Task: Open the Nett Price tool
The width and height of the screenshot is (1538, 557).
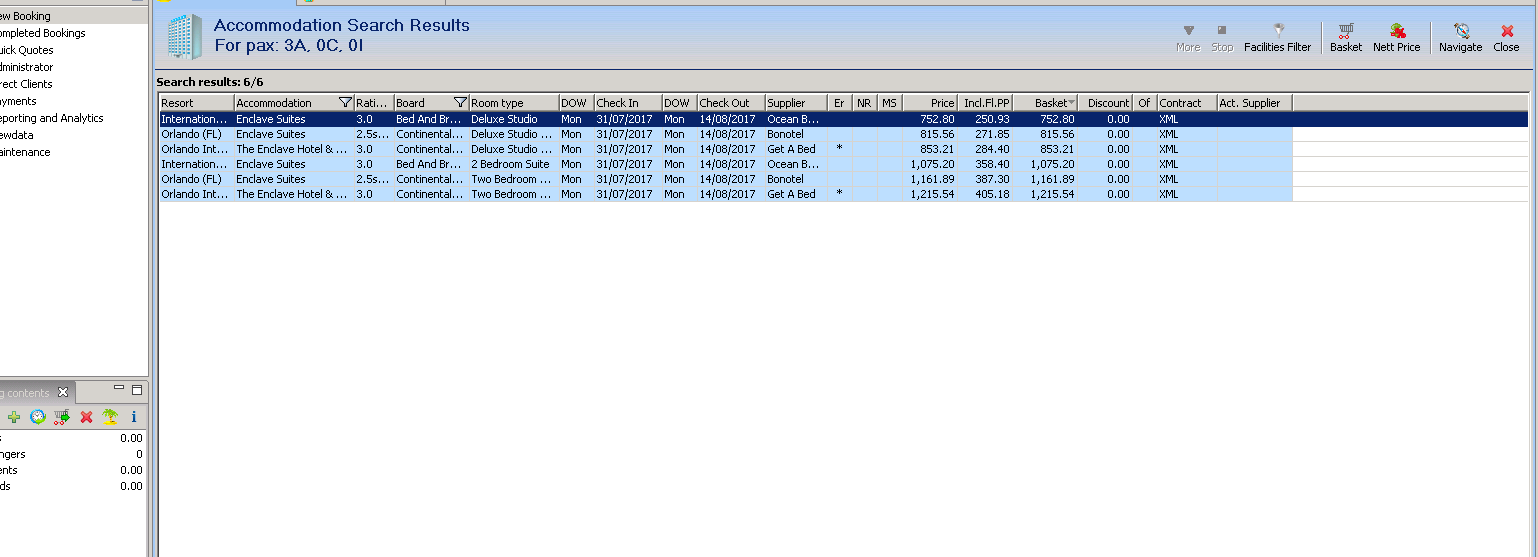Action: tap(1396, 38)
